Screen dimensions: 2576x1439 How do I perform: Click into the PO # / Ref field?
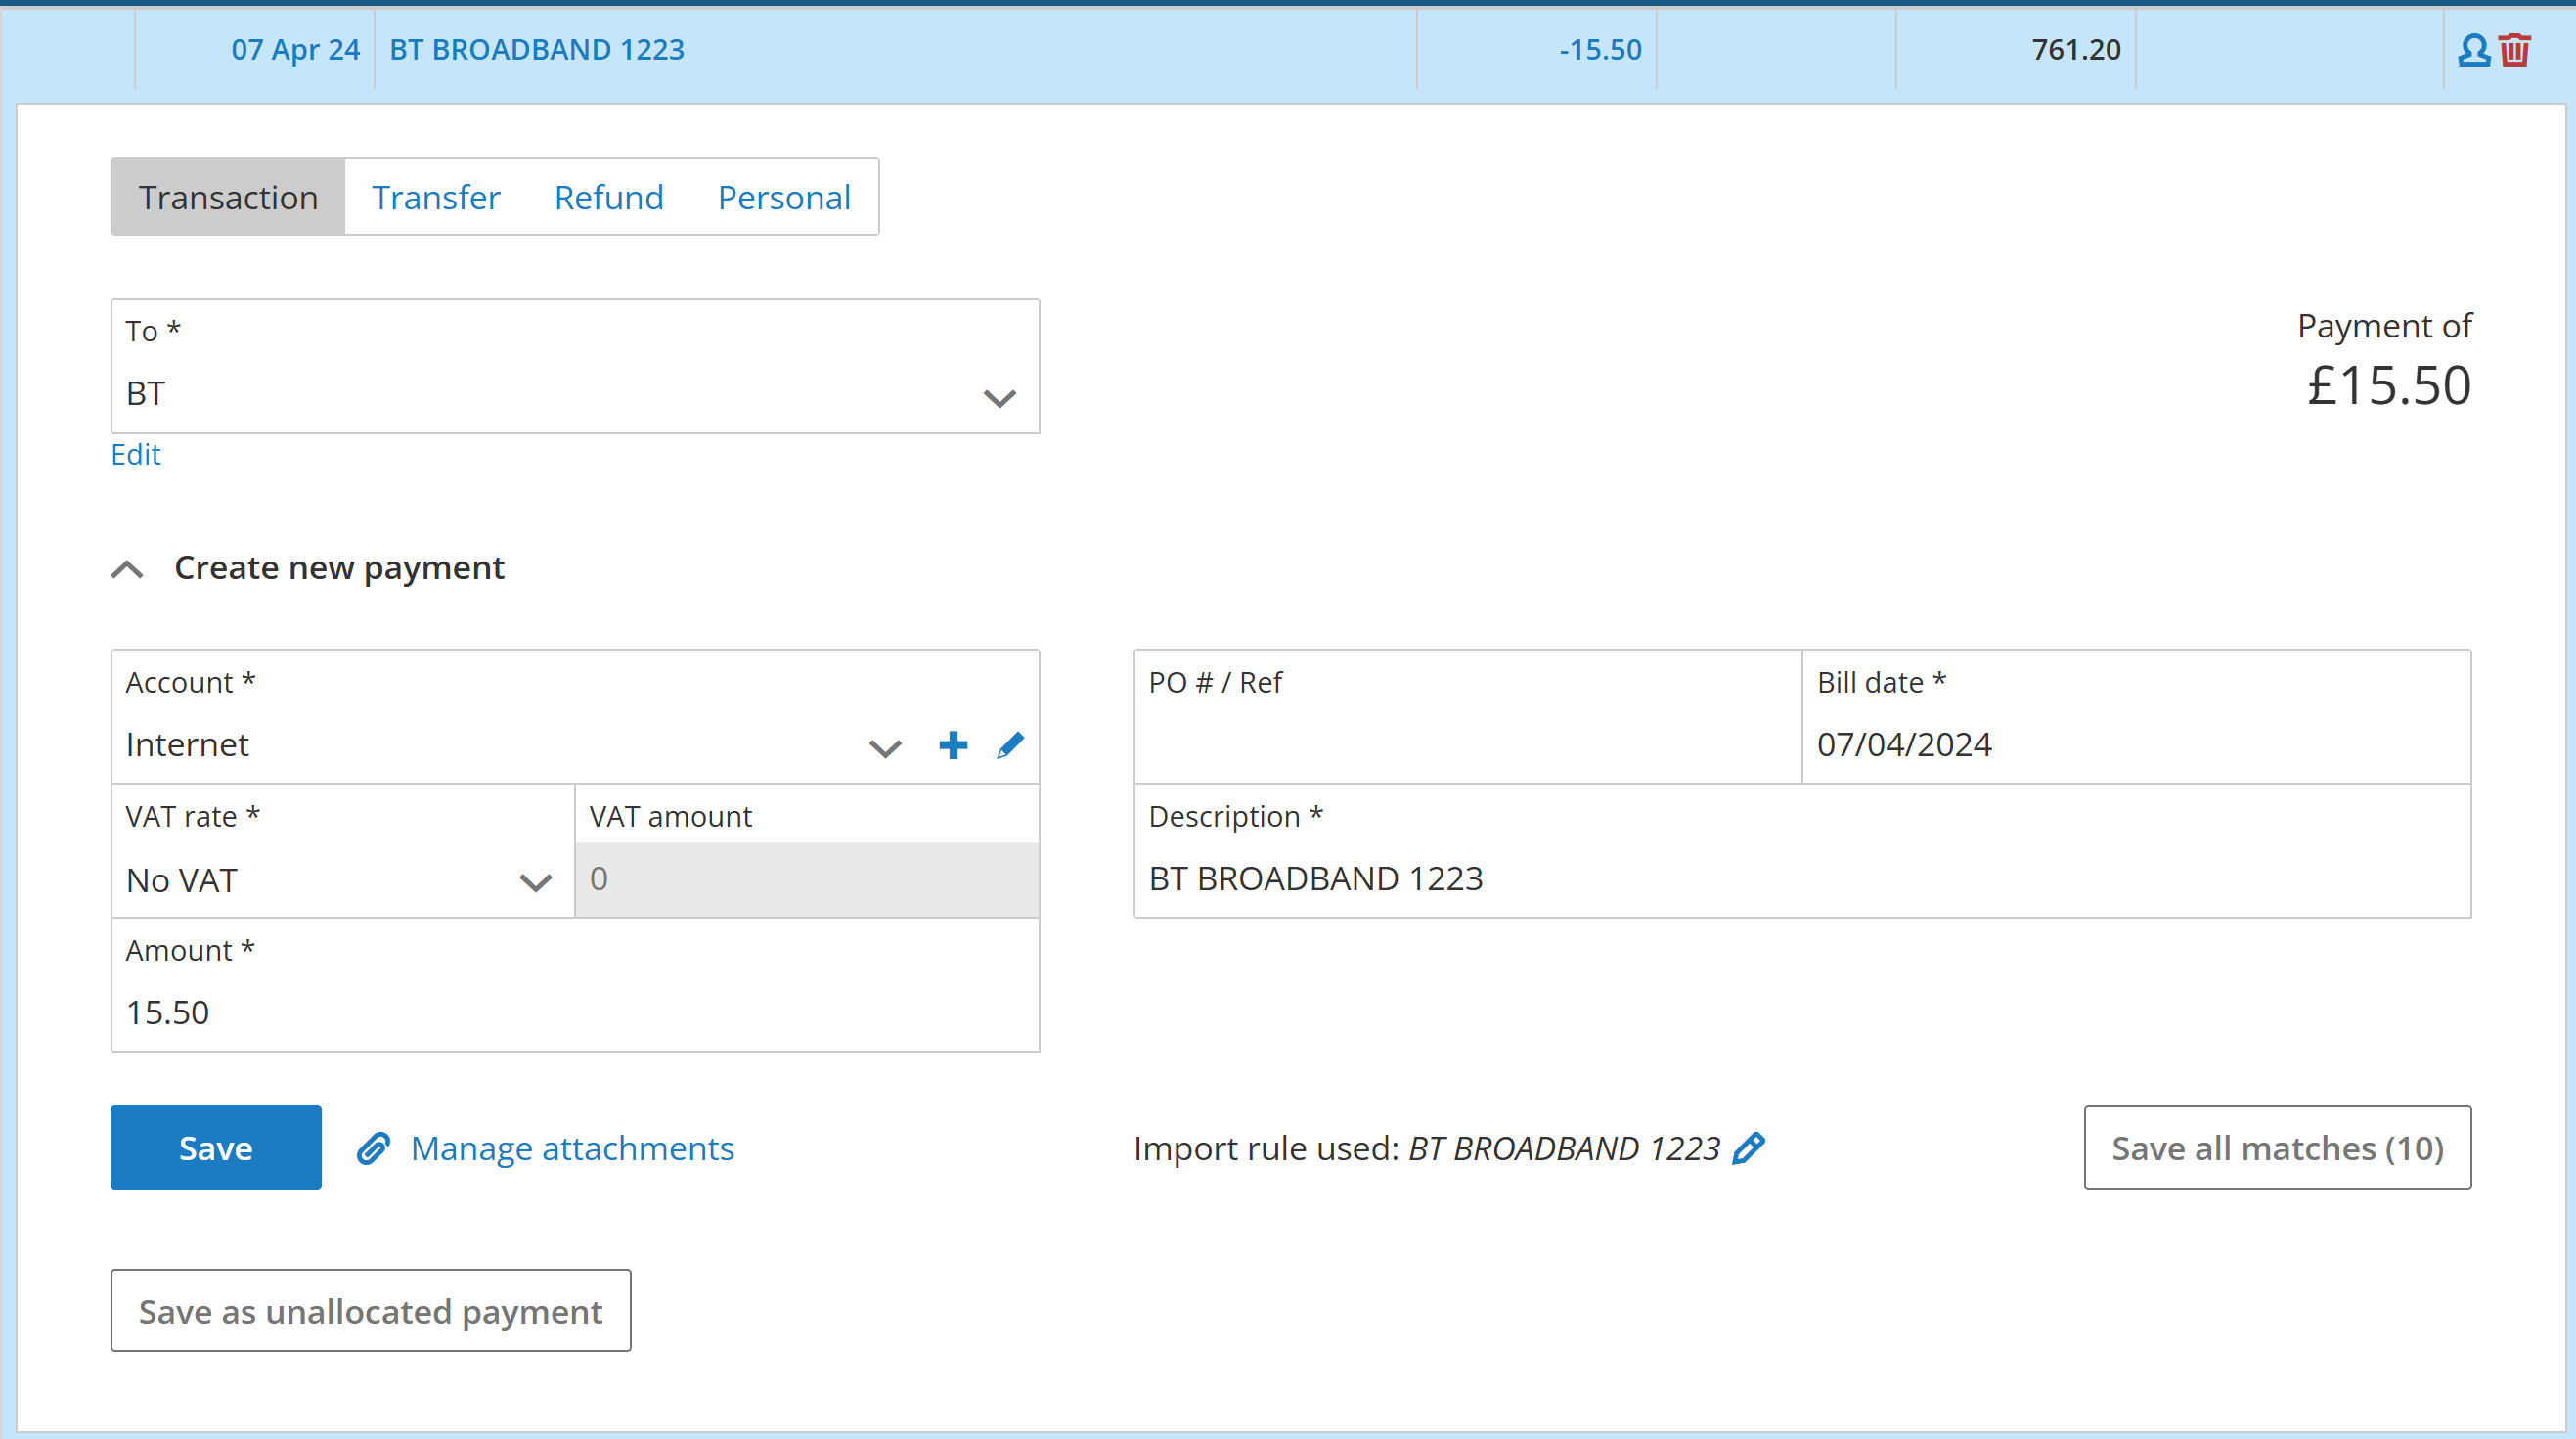pos(1466,745)
